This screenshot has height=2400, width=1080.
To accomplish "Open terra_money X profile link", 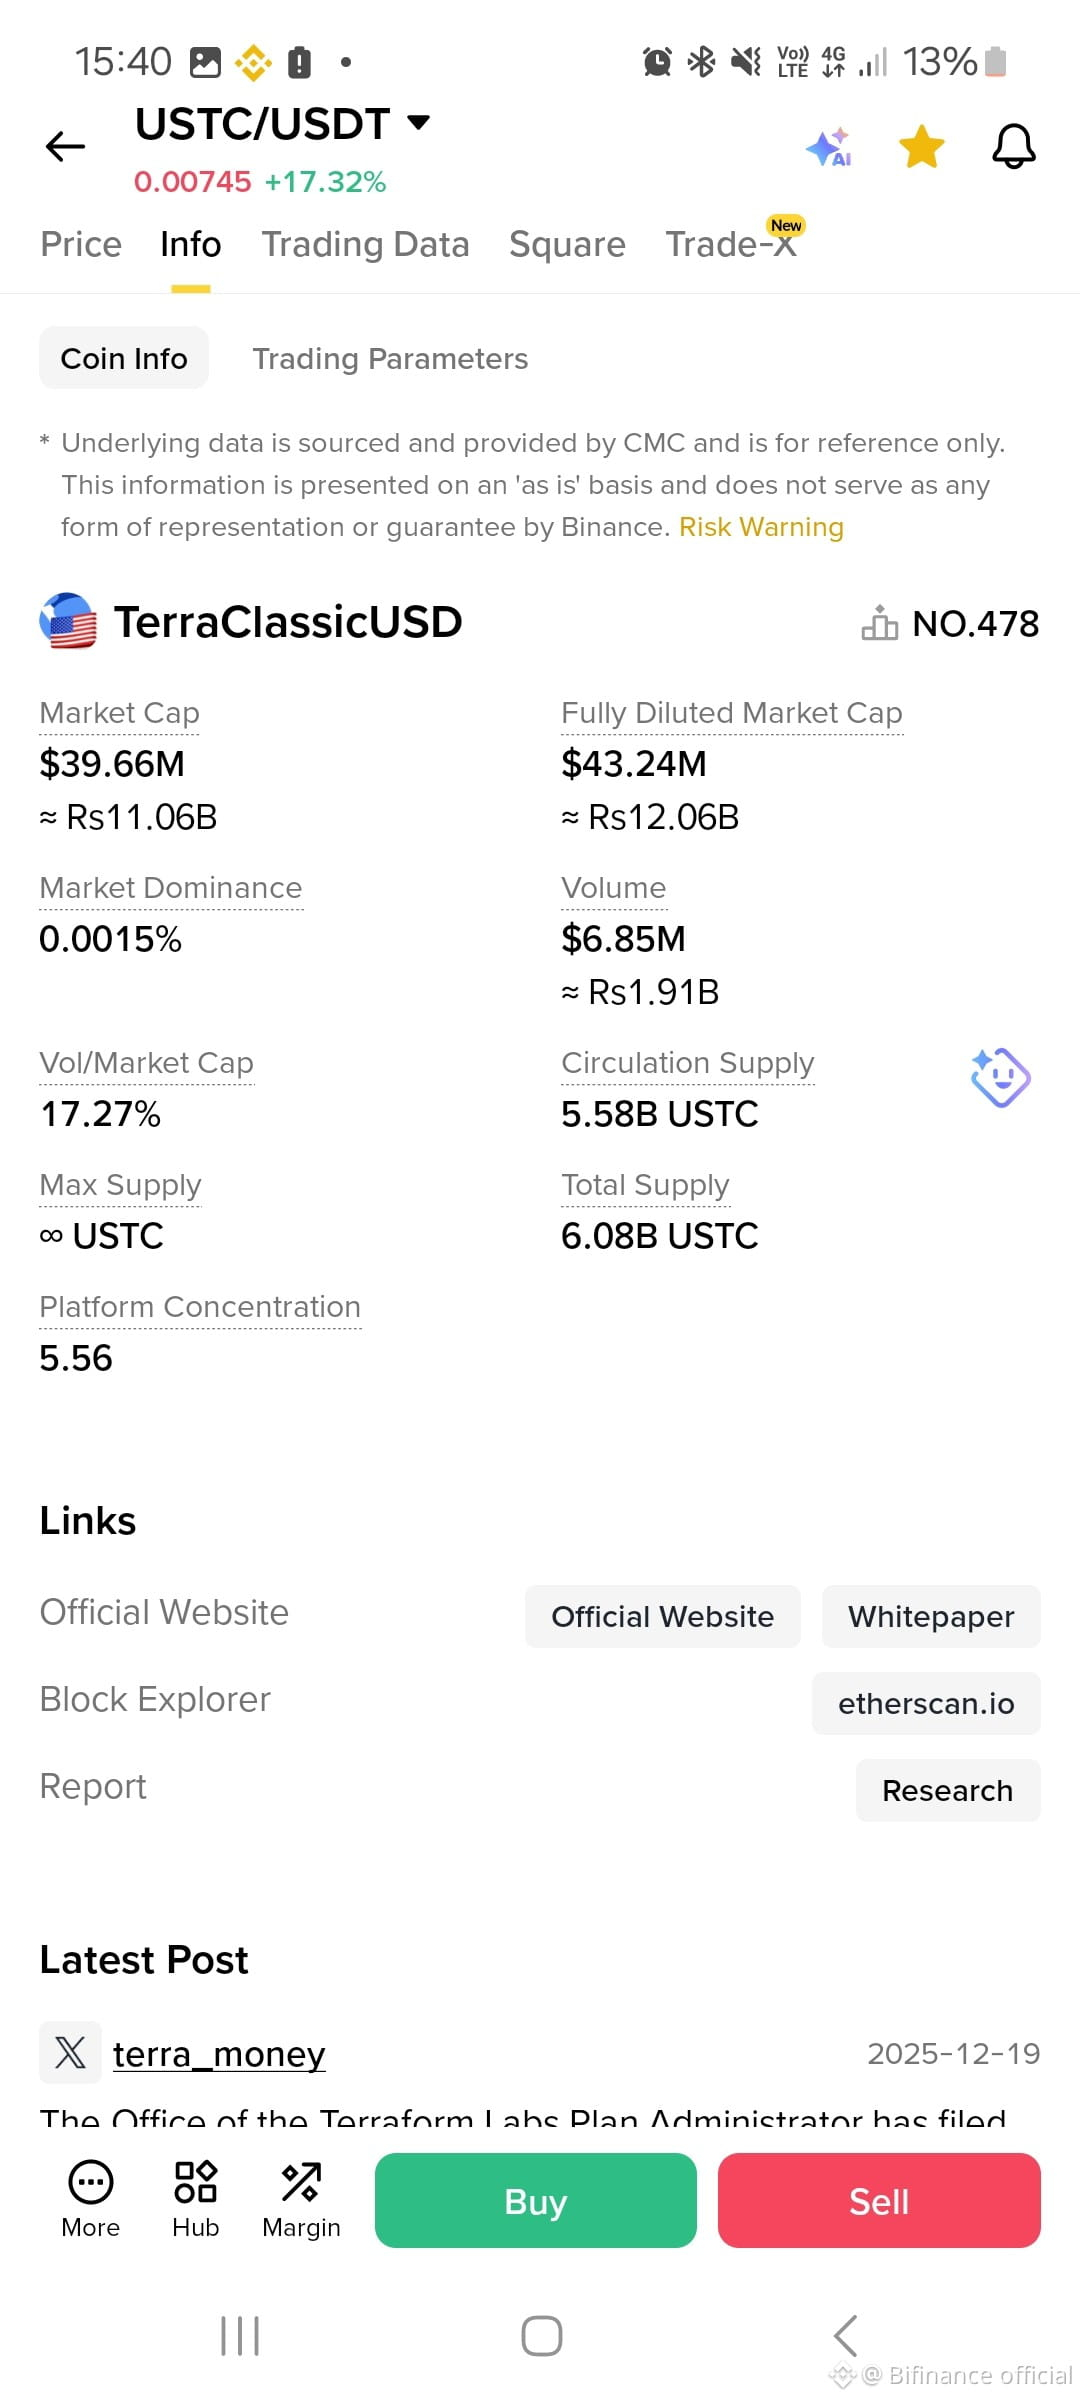I will click(219, 2054).
